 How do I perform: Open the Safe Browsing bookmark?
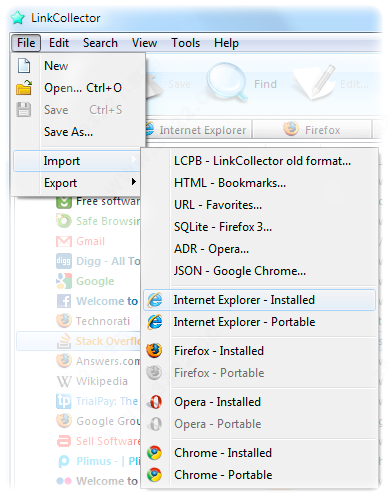108,221
